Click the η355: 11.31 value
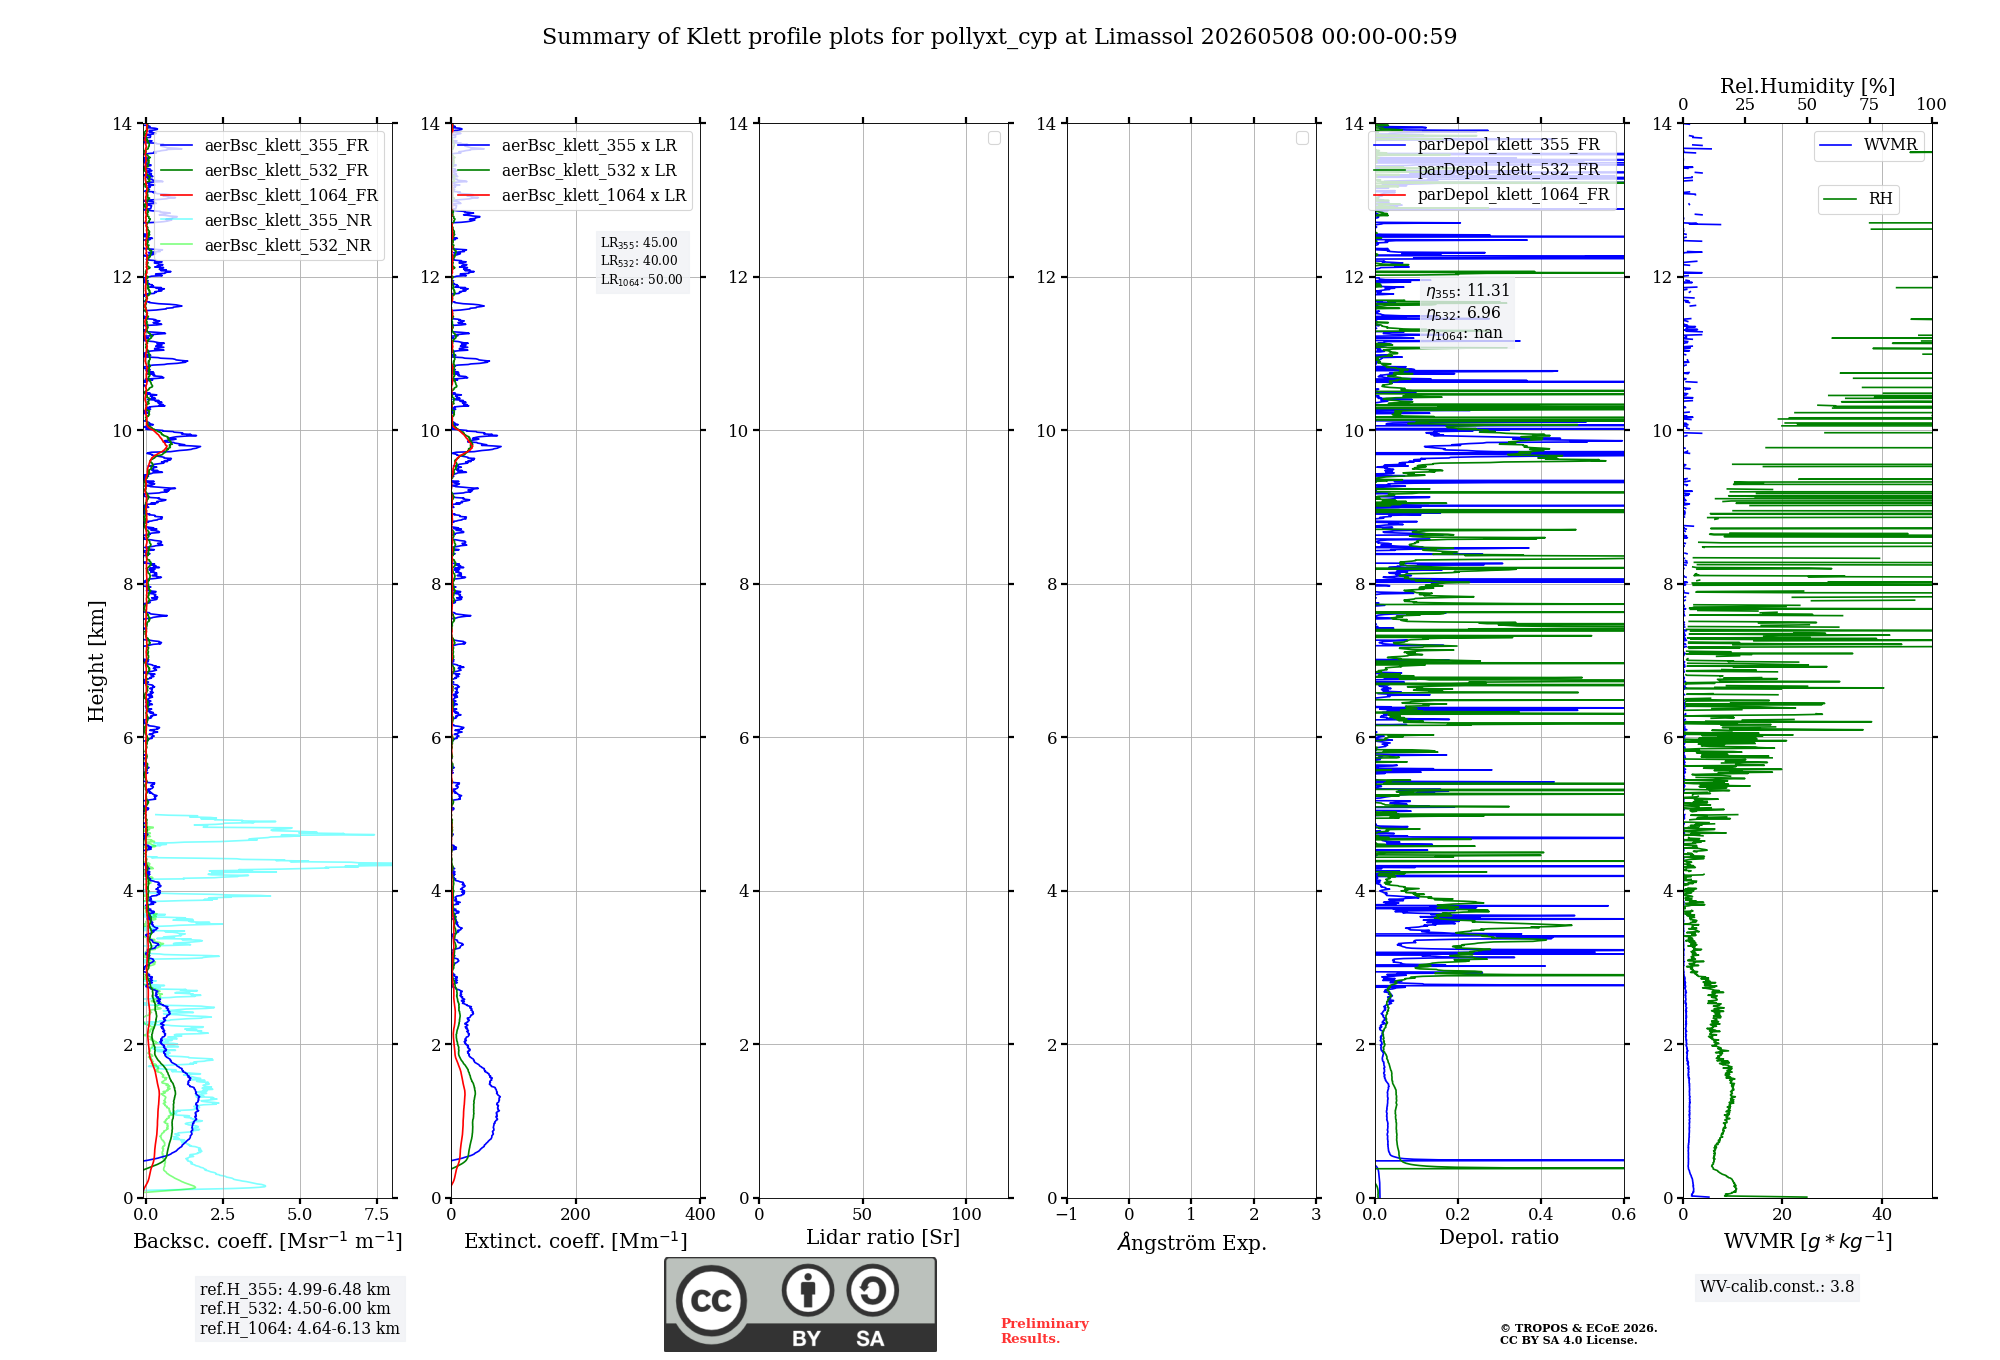 pos(1468,291)
